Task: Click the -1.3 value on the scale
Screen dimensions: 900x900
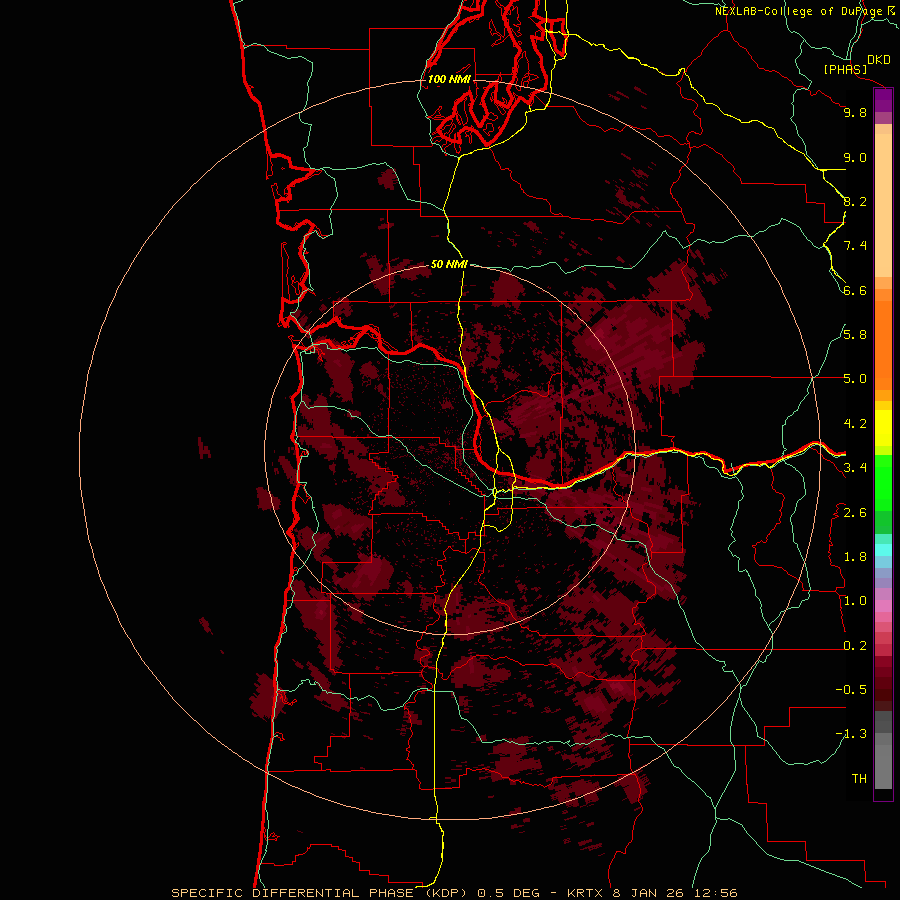Action: [x=851, y=734]
